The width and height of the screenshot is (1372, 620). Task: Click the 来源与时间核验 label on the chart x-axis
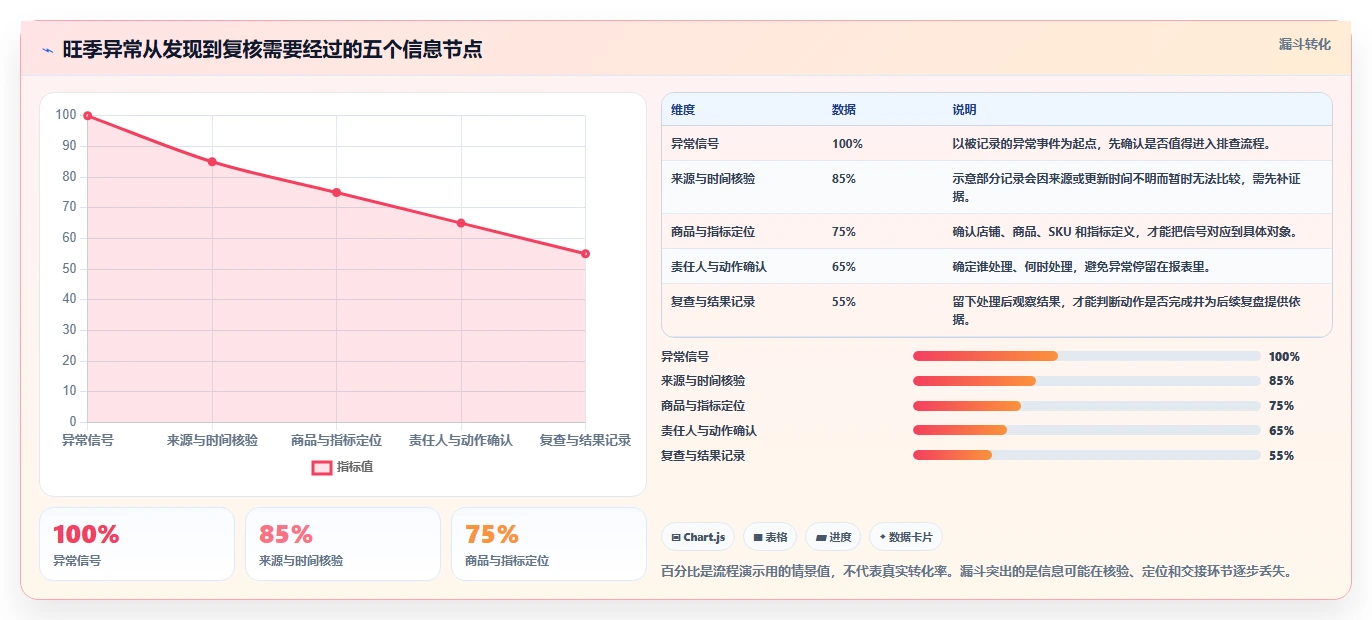pos(212,440)
